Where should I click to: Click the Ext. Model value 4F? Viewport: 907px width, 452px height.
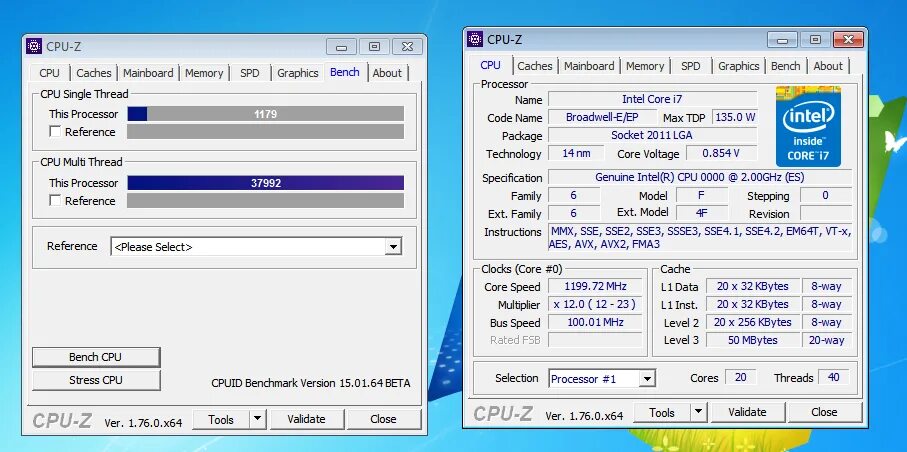(x=702, y=213)
